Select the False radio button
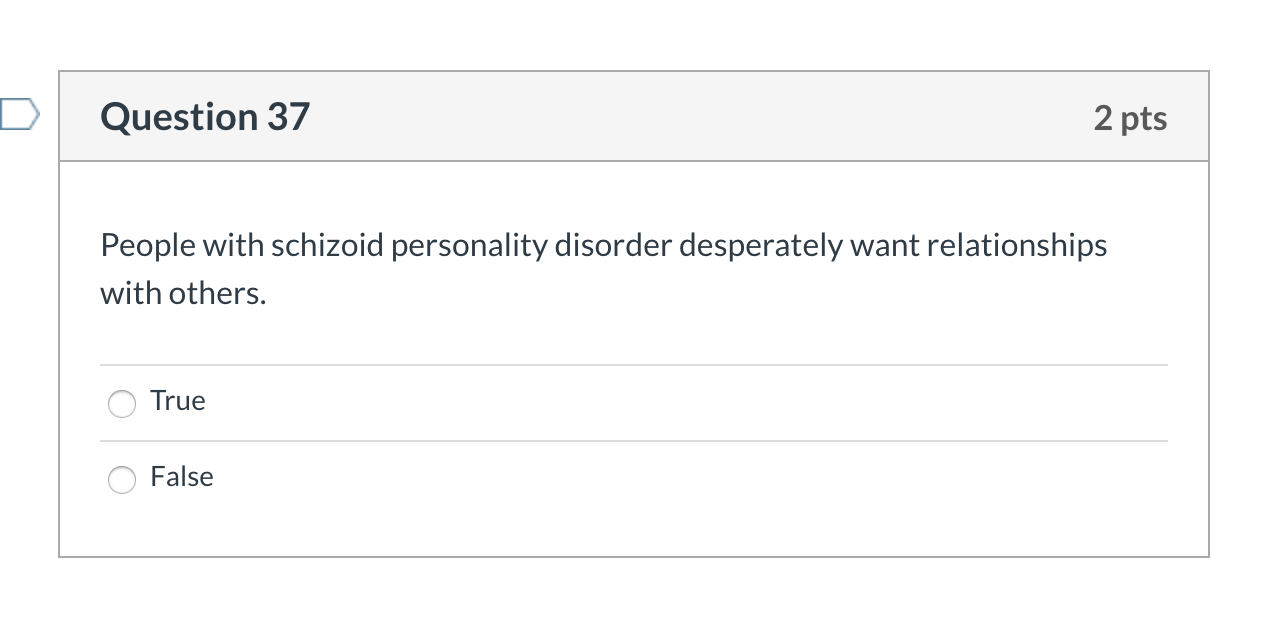This screenshot has height=630, width=1280. click(x=122, y=480)
